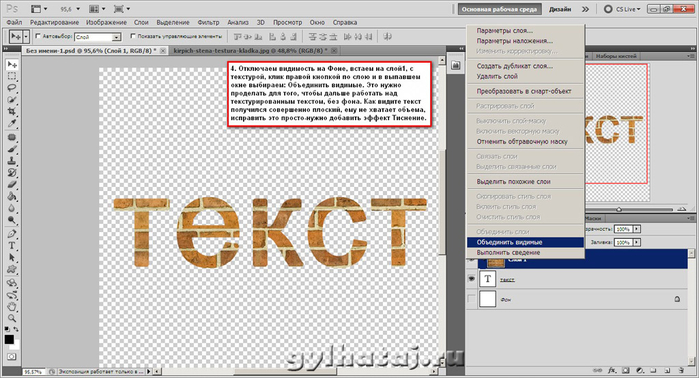Select the Фон layer thumbnail
The height and width of the screenshot is (378, 699).
[487, 299]
